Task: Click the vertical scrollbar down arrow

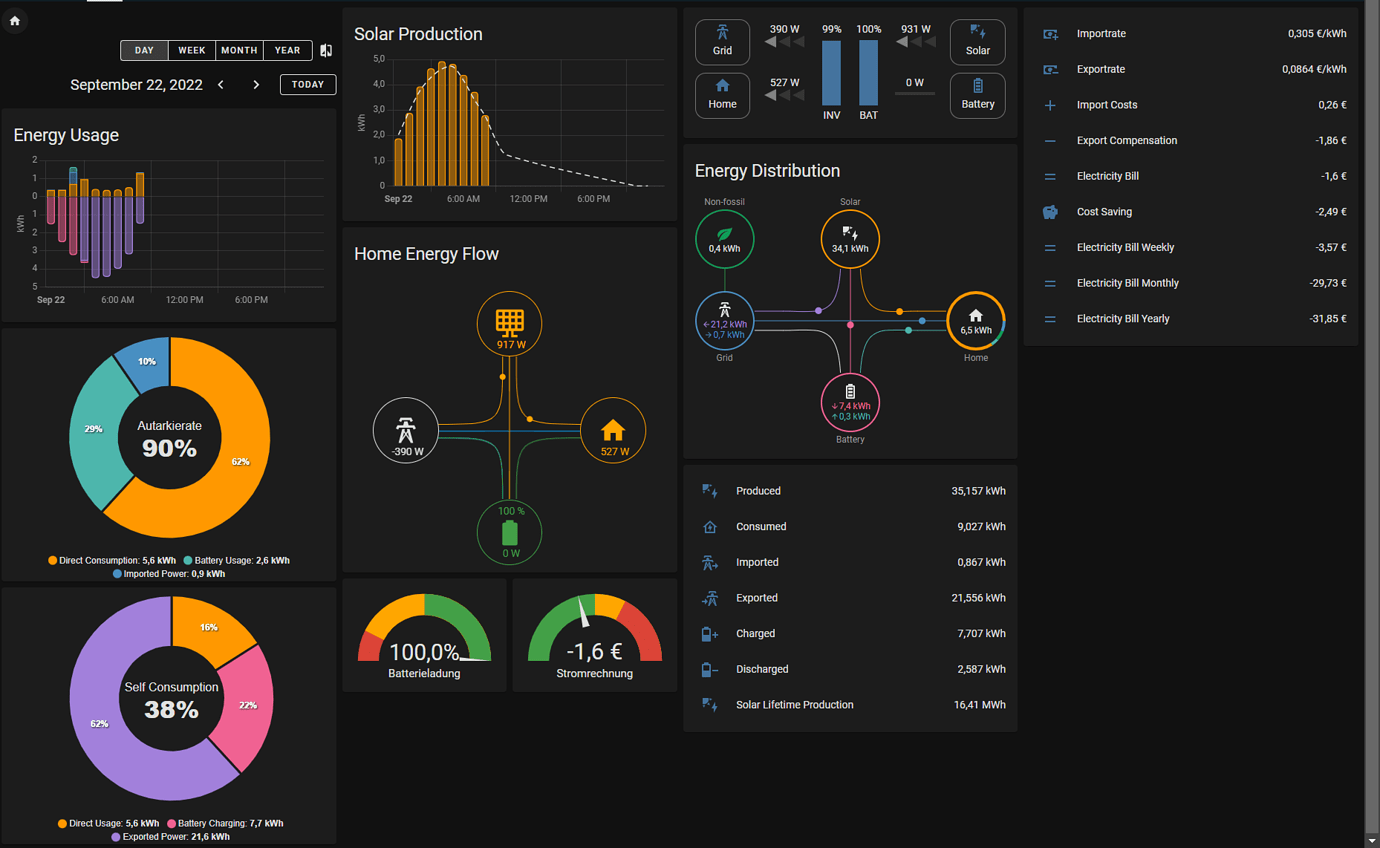Action: pyautogui.click(x=1372, y=840)
